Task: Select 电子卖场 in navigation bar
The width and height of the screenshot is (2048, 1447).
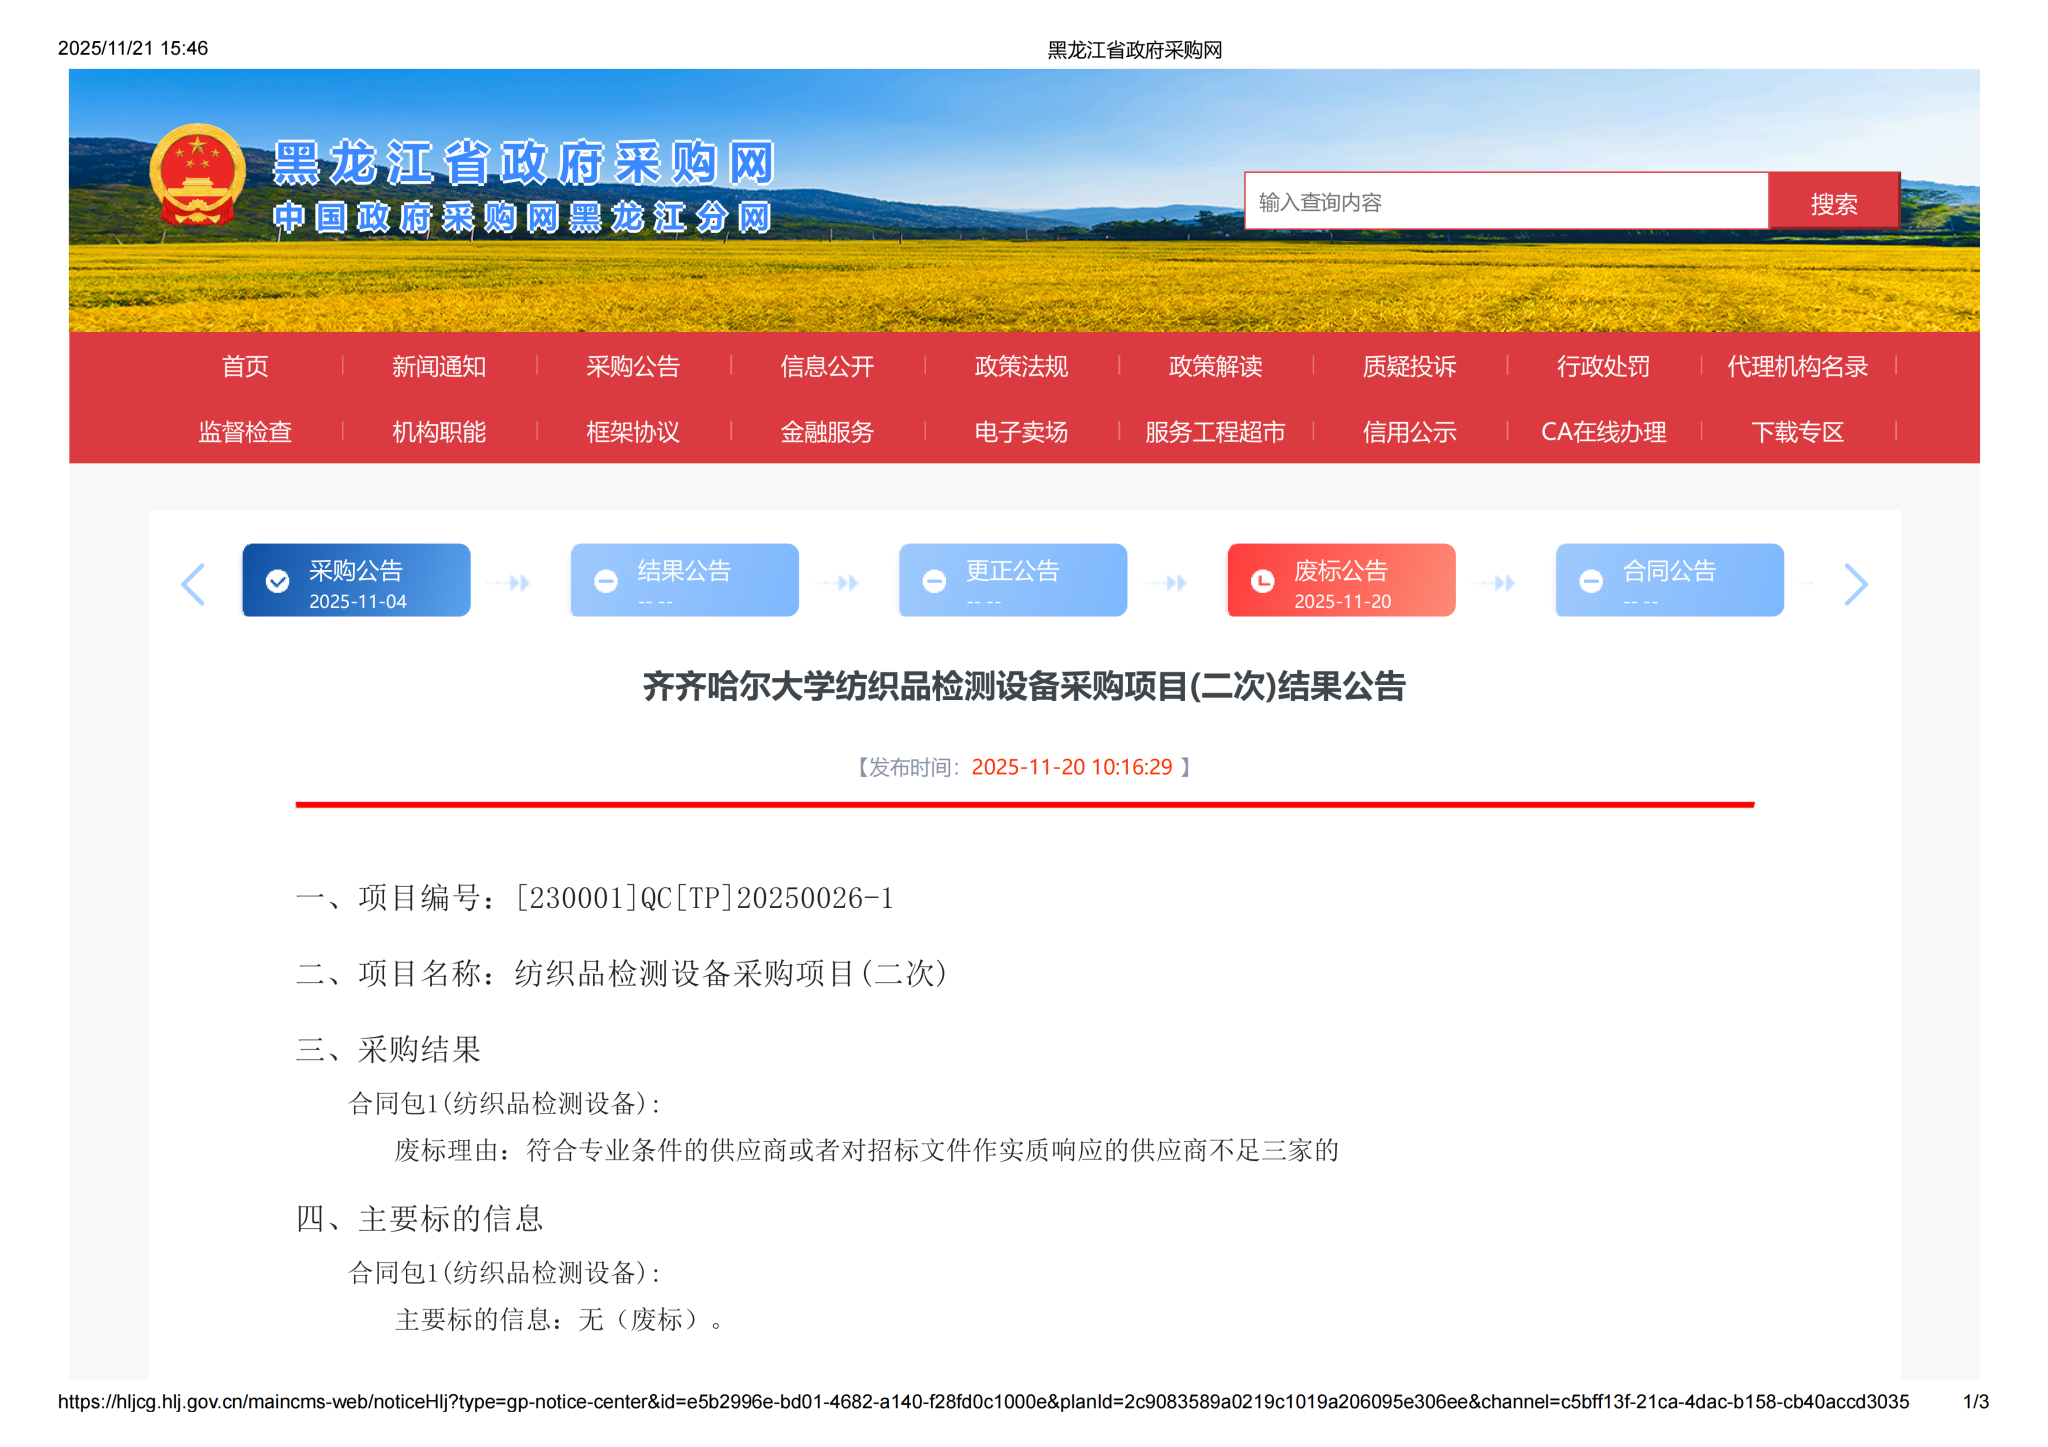Action: (x=1021, y=432)
